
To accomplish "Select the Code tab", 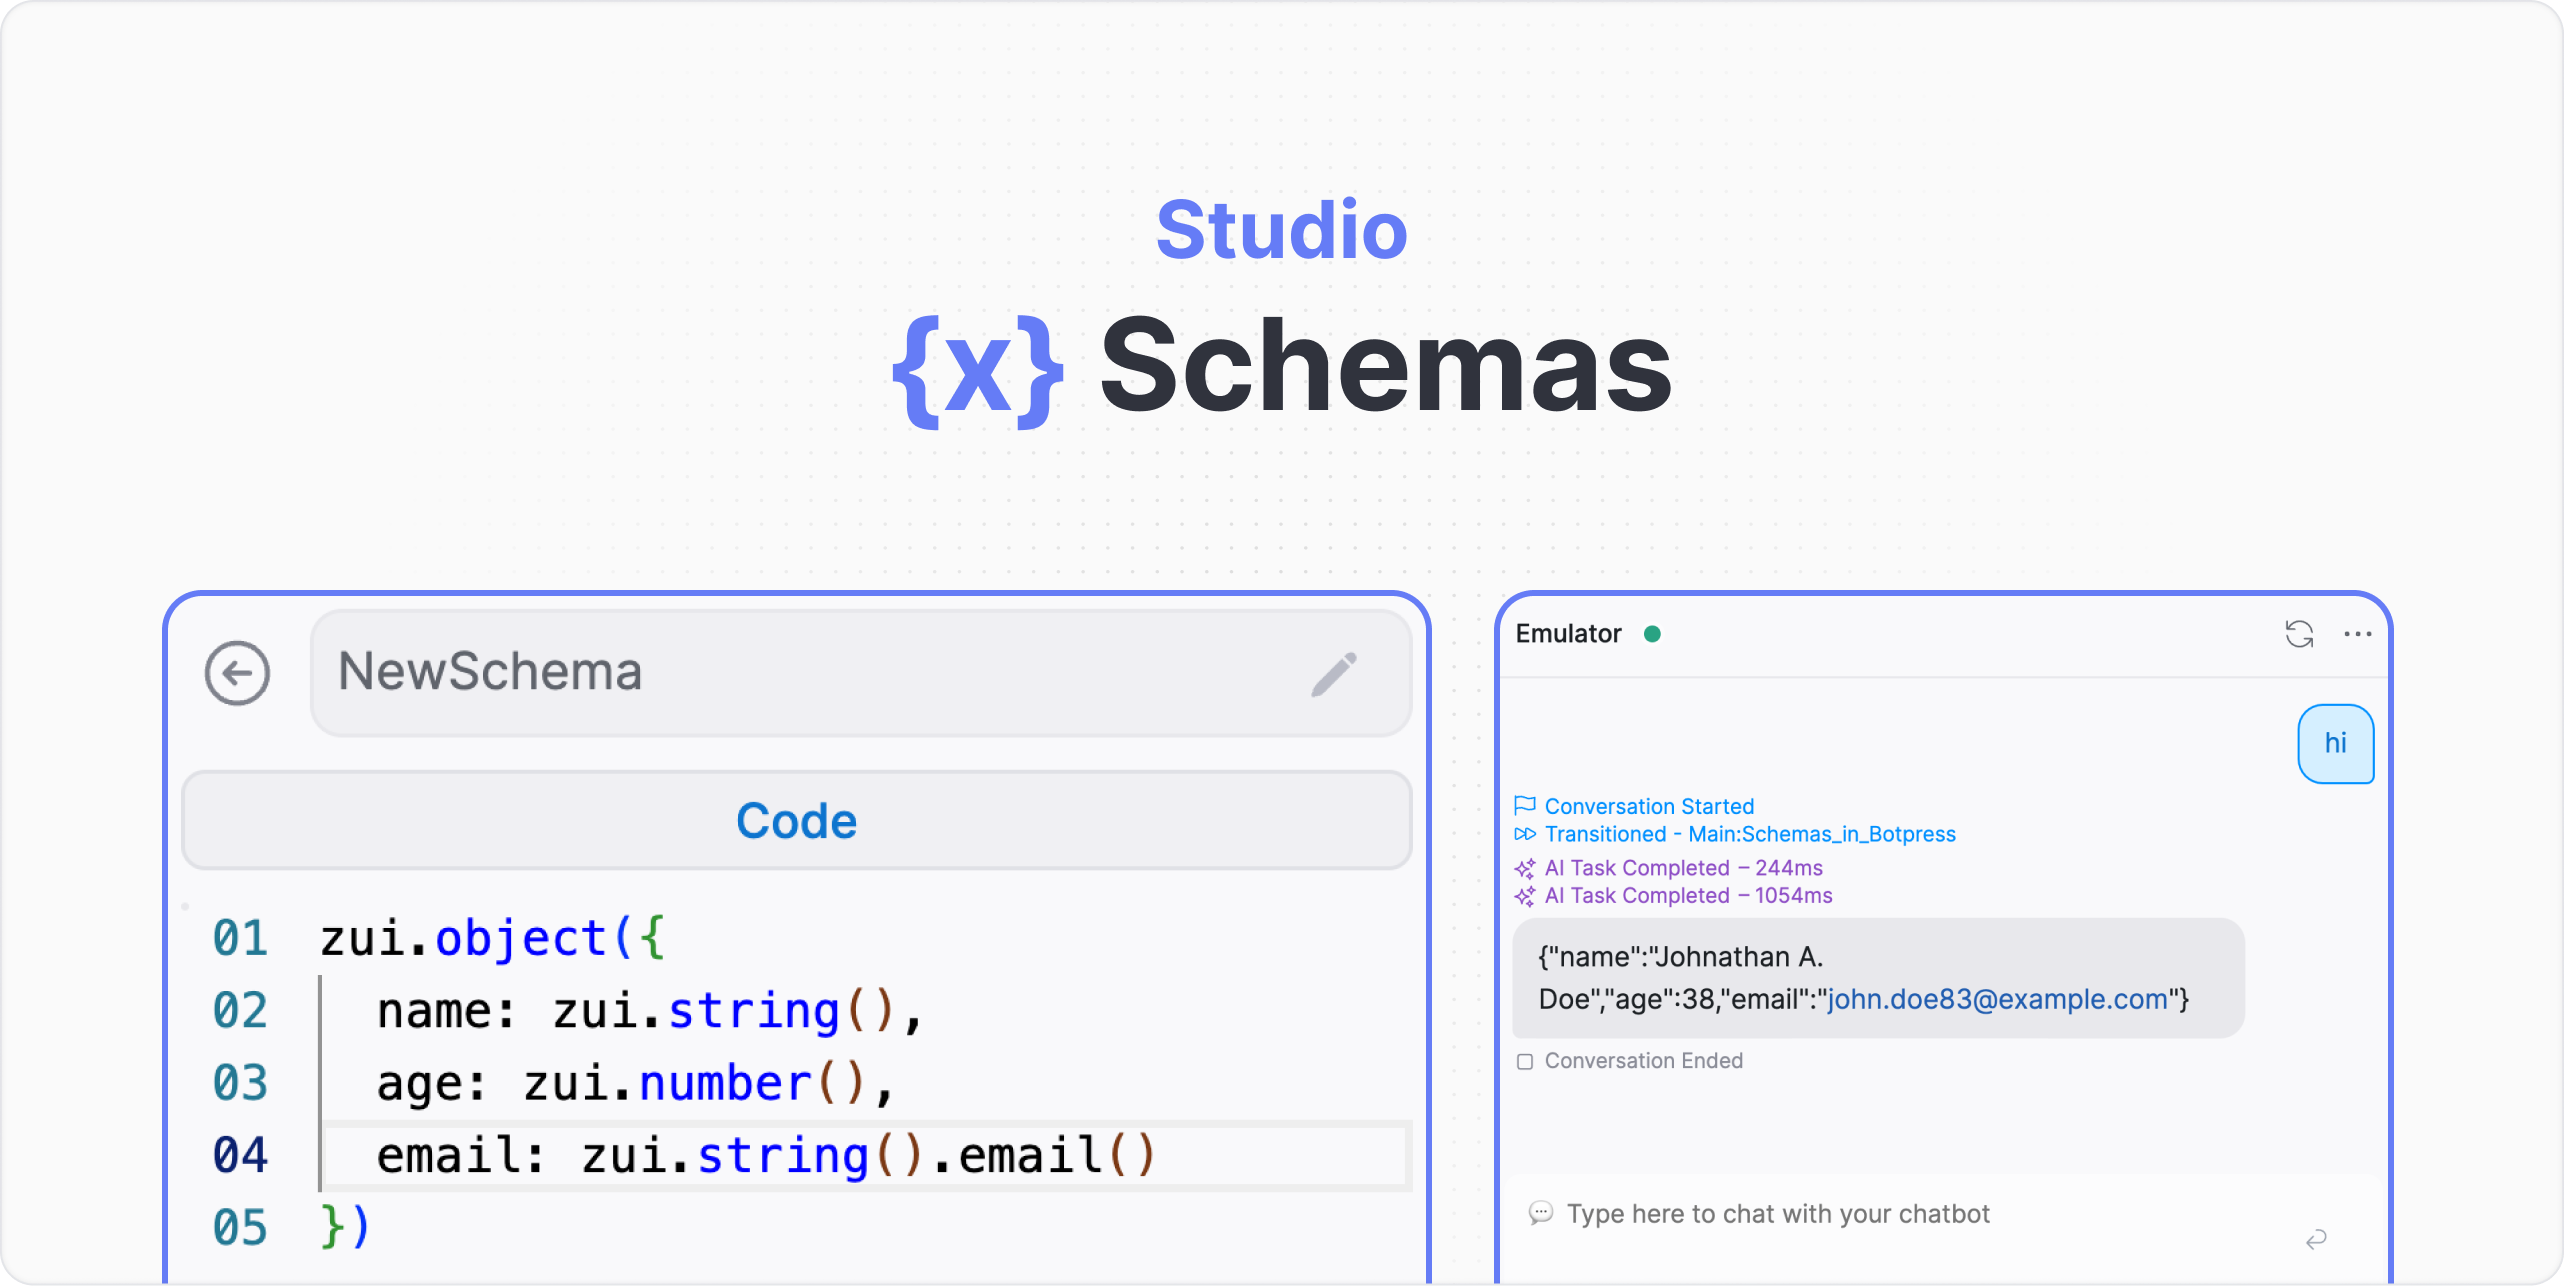I will (797, 820).
